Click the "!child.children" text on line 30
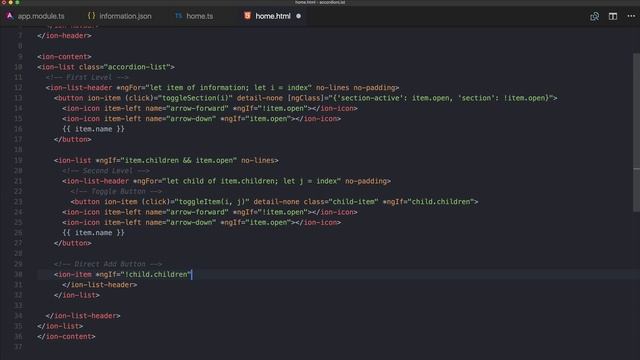The image size is (640, 360). 156,274
